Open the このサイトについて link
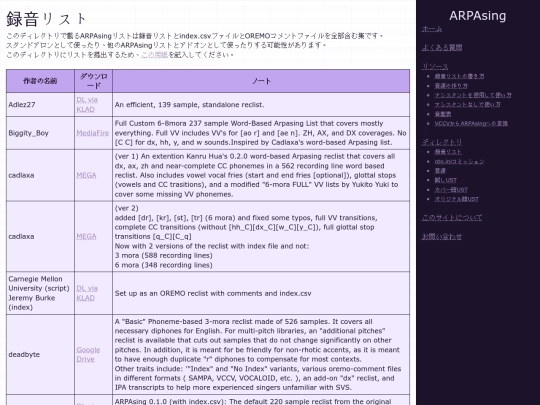 click(x=452, y=218)
